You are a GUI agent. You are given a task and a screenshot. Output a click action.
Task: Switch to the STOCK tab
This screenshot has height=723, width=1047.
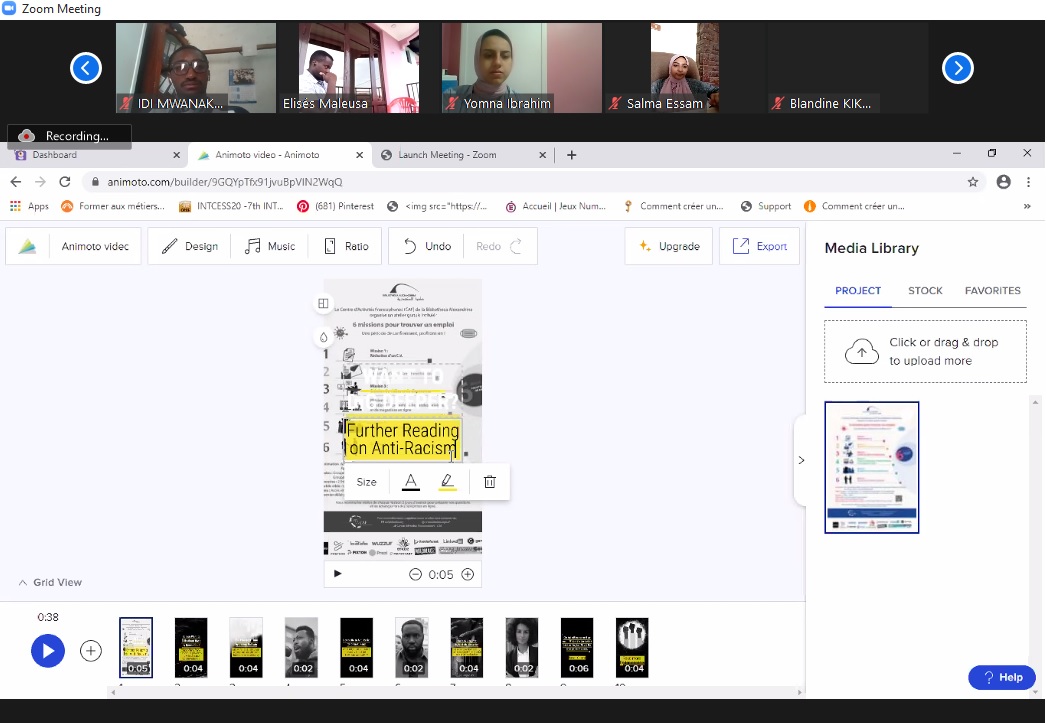(925, 291)
